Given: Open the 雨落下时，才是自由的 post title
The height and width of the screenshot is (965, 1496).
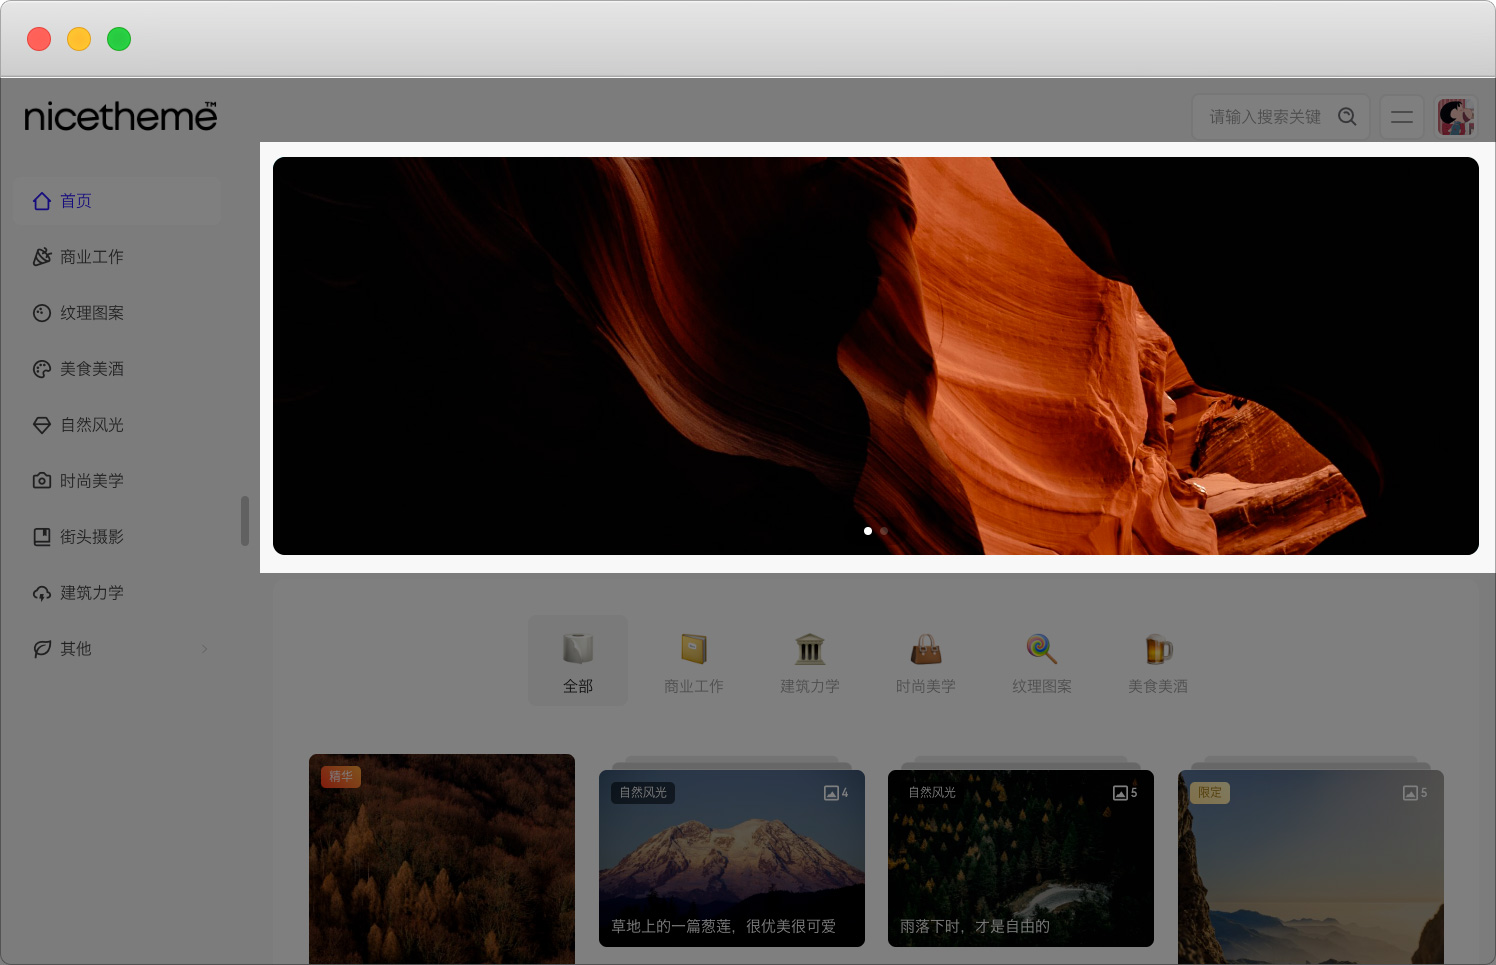Looking at the screenshot, I should (x=975, y=926).
